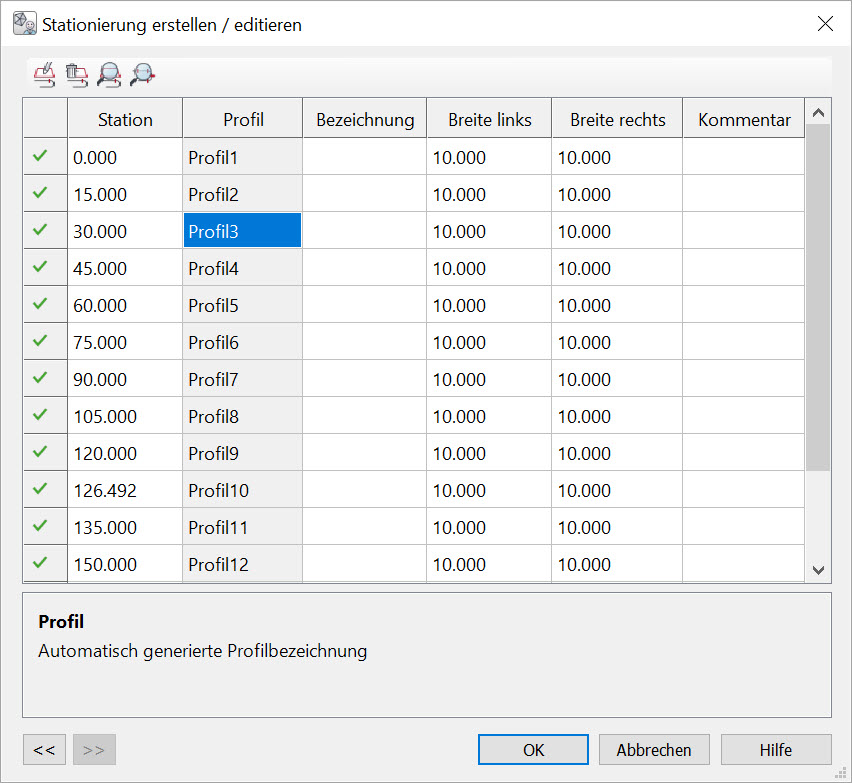
Task: Click the zoom to station magnifier icon
Action: click(x=109, y=73)
